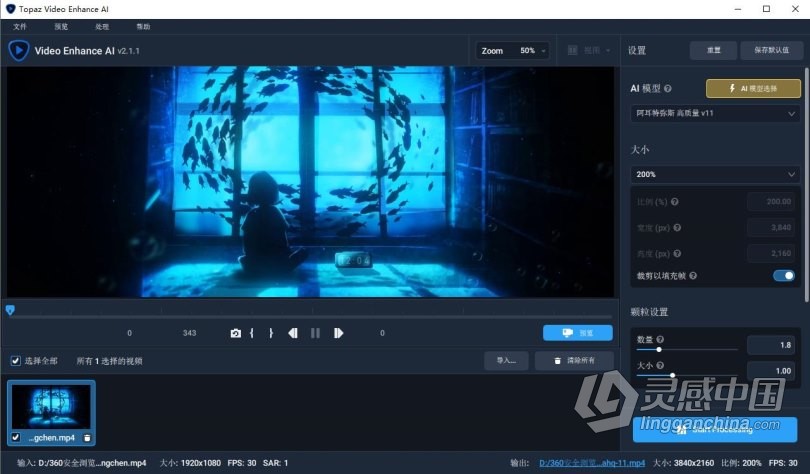Start processing with the blue button

coord(714,430)
